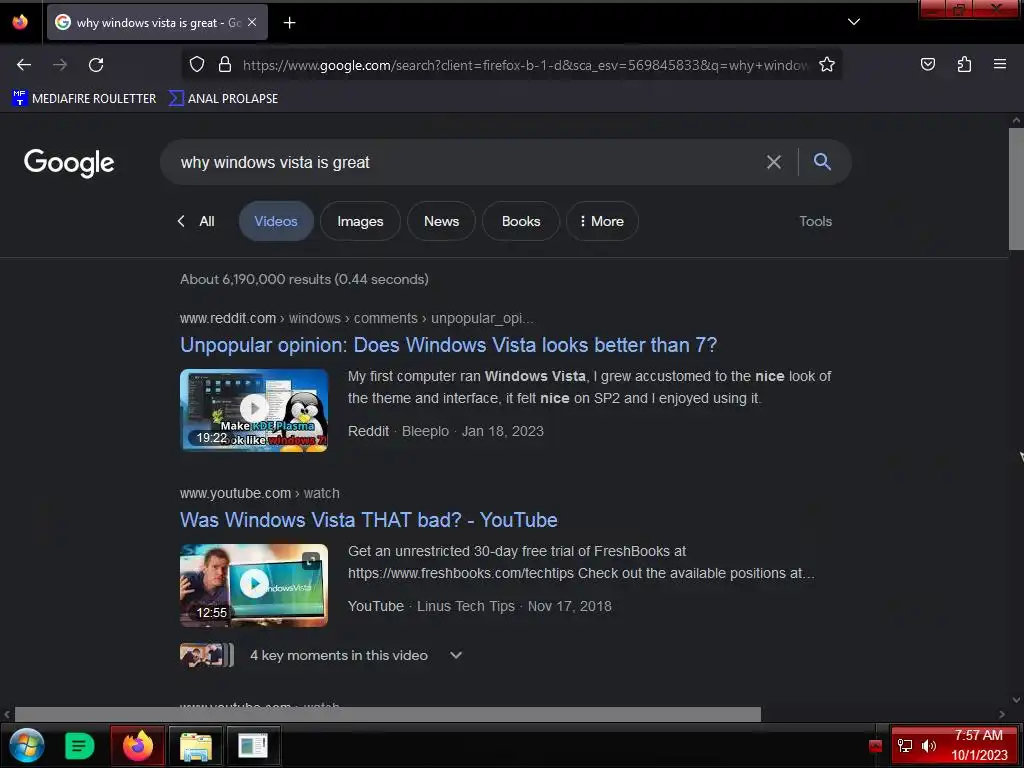Open the Windows Start orb

(x=27, y=745)
